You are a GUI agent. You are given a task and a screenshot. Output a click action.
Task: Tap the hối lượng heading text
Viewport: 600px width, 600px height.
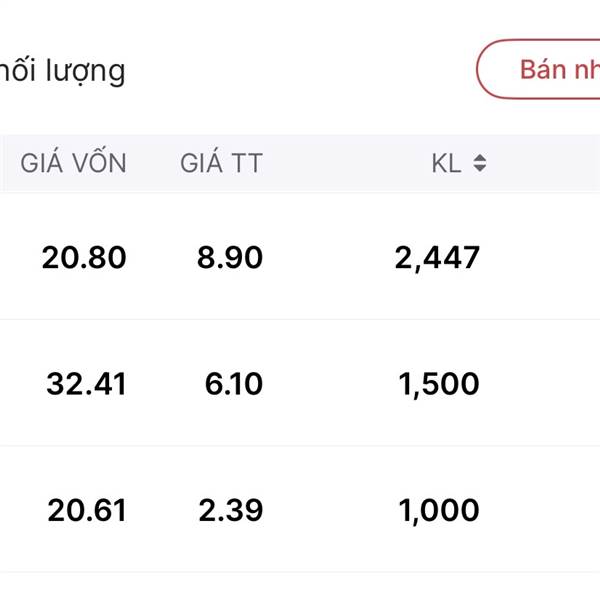62,71
